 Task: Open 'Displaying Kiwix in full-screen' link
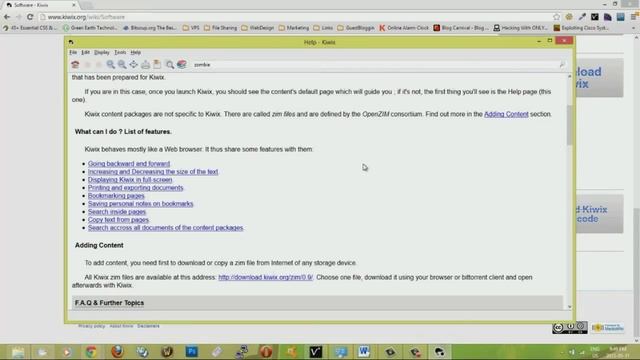tap(130, 180)
